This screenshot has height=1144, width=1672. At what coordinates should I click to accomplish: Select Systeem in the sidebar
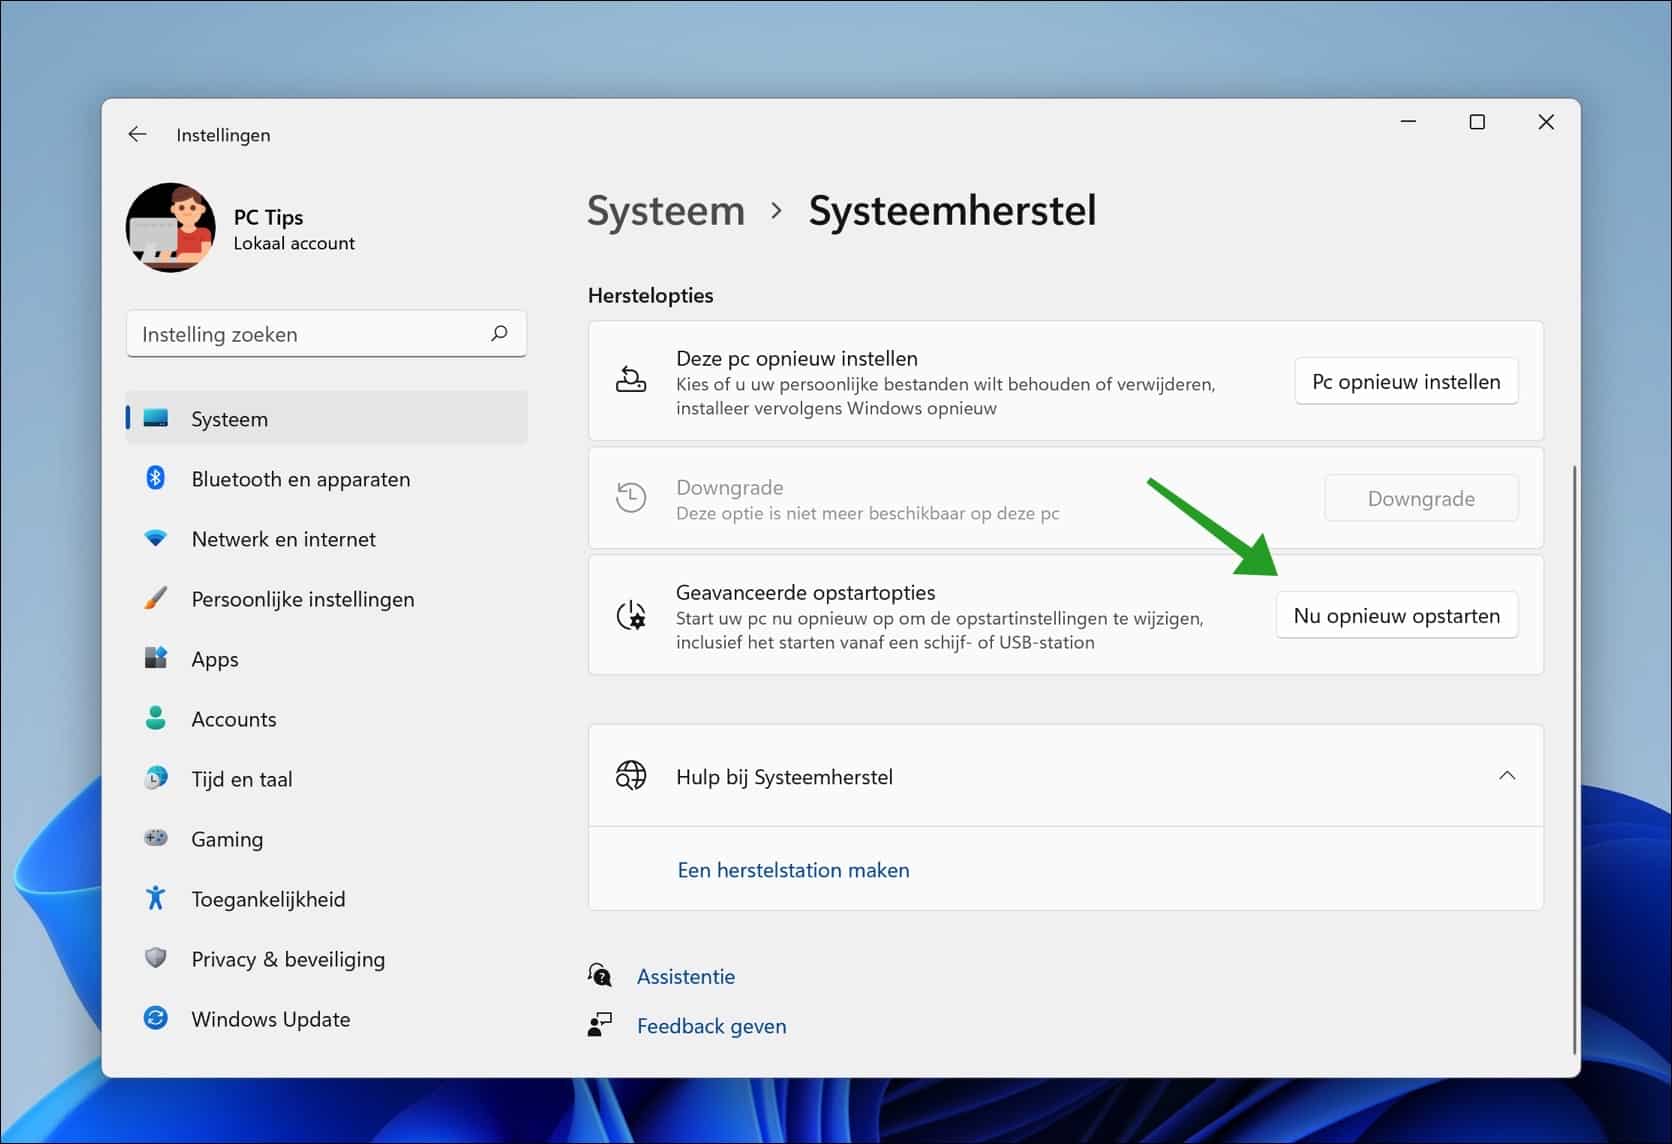point(327,418)
